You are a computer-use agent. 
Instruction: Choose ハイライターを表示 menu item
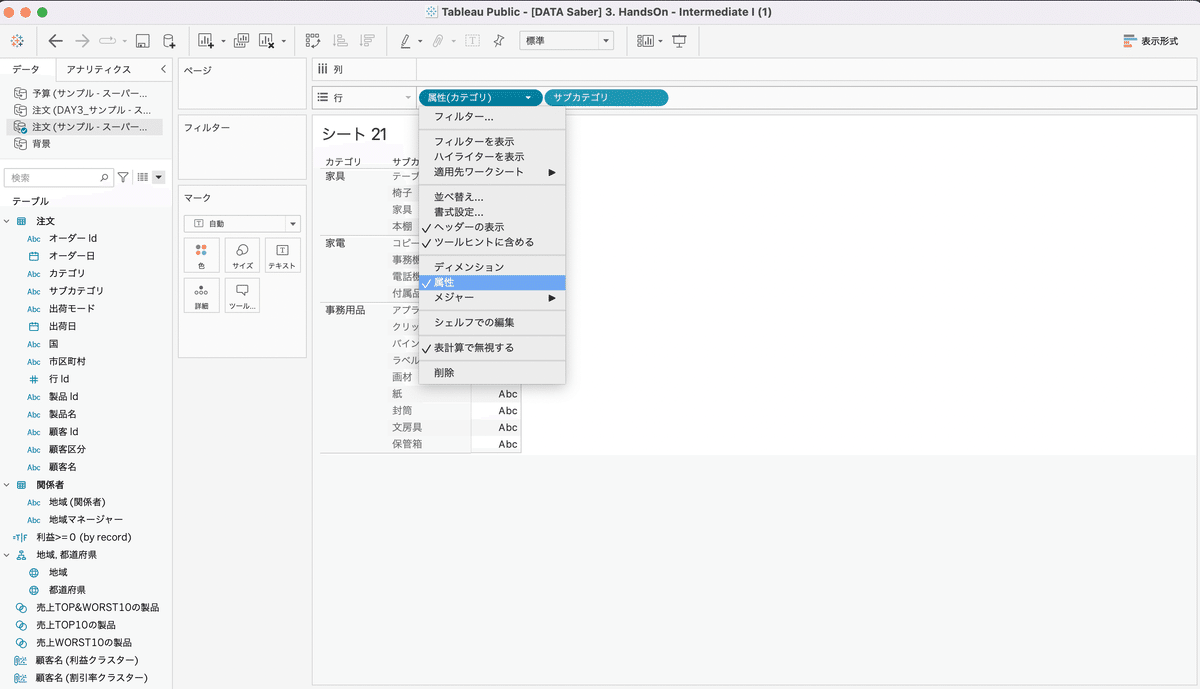pos(492,157)
